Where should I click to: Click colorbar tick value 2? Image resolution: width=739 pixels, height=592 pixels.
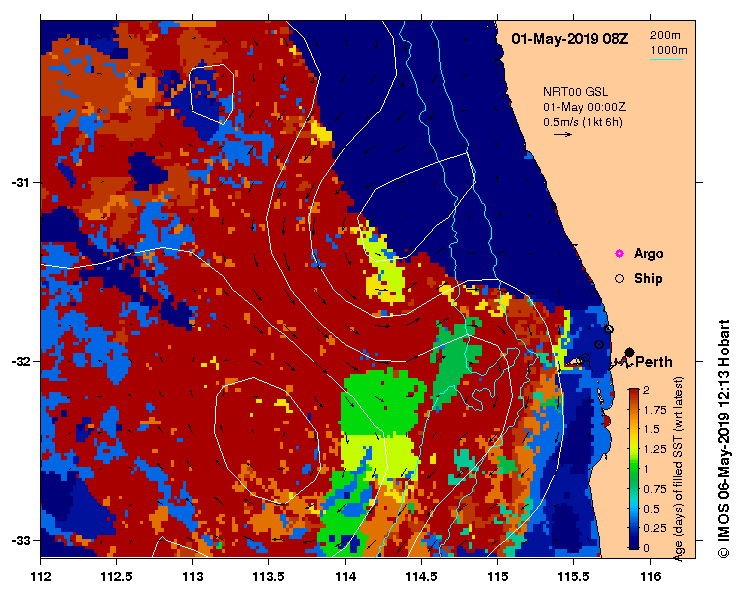(x=646, y=390)
